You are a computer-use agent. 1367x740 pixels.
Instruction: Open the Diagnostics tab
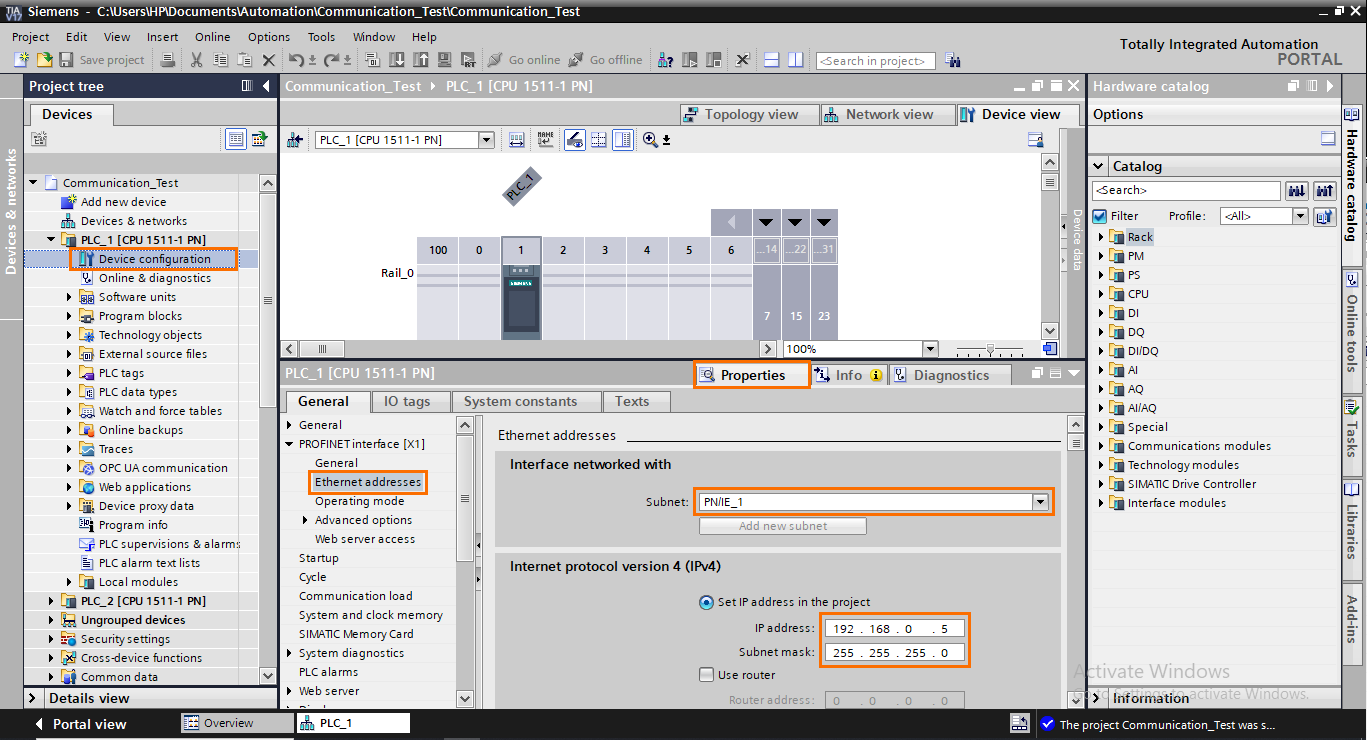coord(950,375)
